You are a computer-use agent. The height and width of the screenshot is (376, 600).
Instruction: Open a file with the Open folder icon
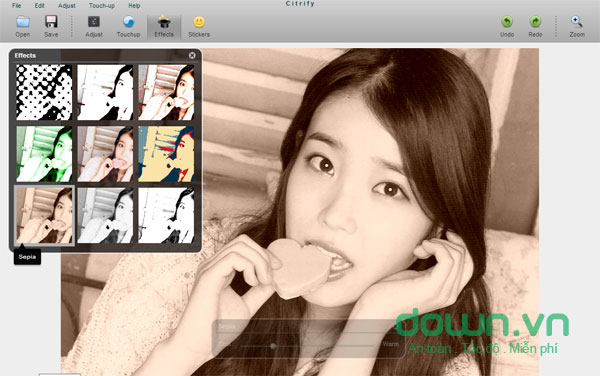click(23, 26)
